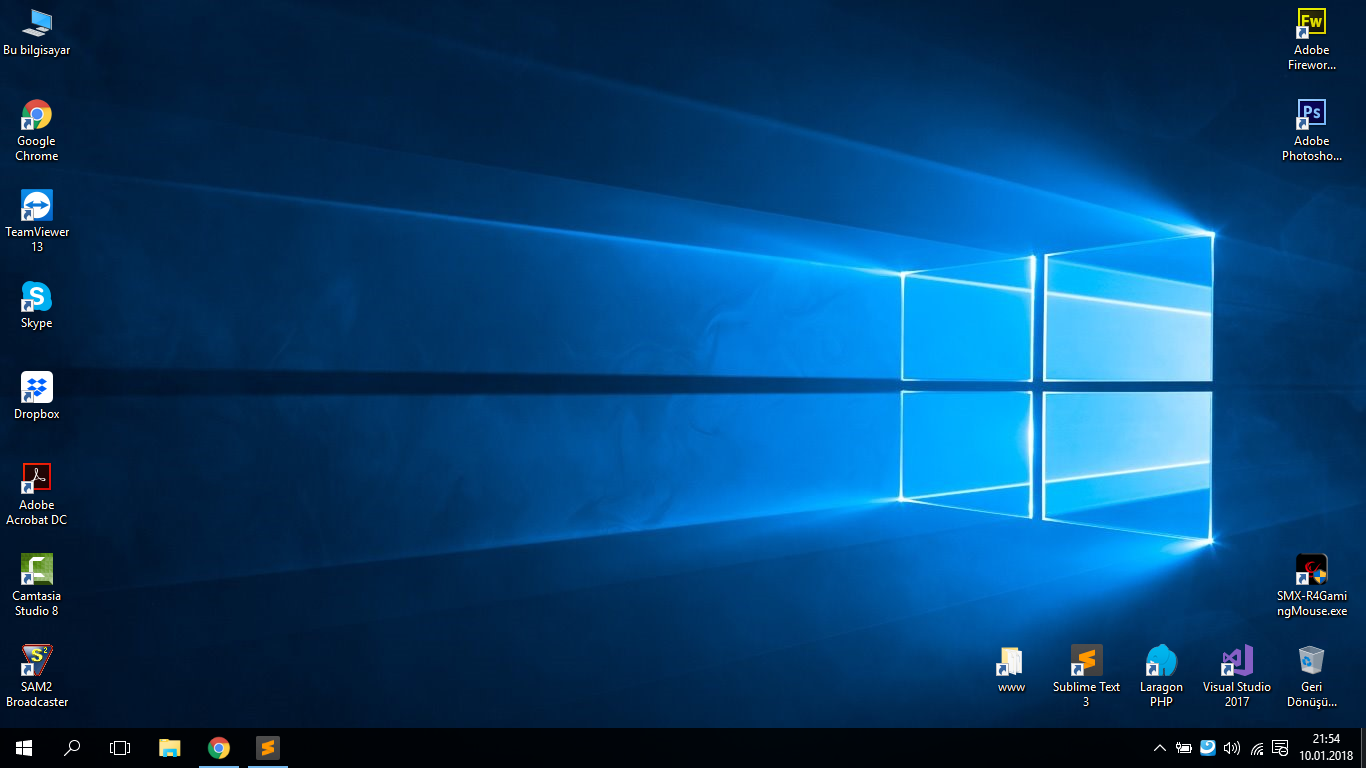The height and width of the screenshot is (768, 1366).
Task: Select the Skype desktop shortcut
Action: pos(37,305)
